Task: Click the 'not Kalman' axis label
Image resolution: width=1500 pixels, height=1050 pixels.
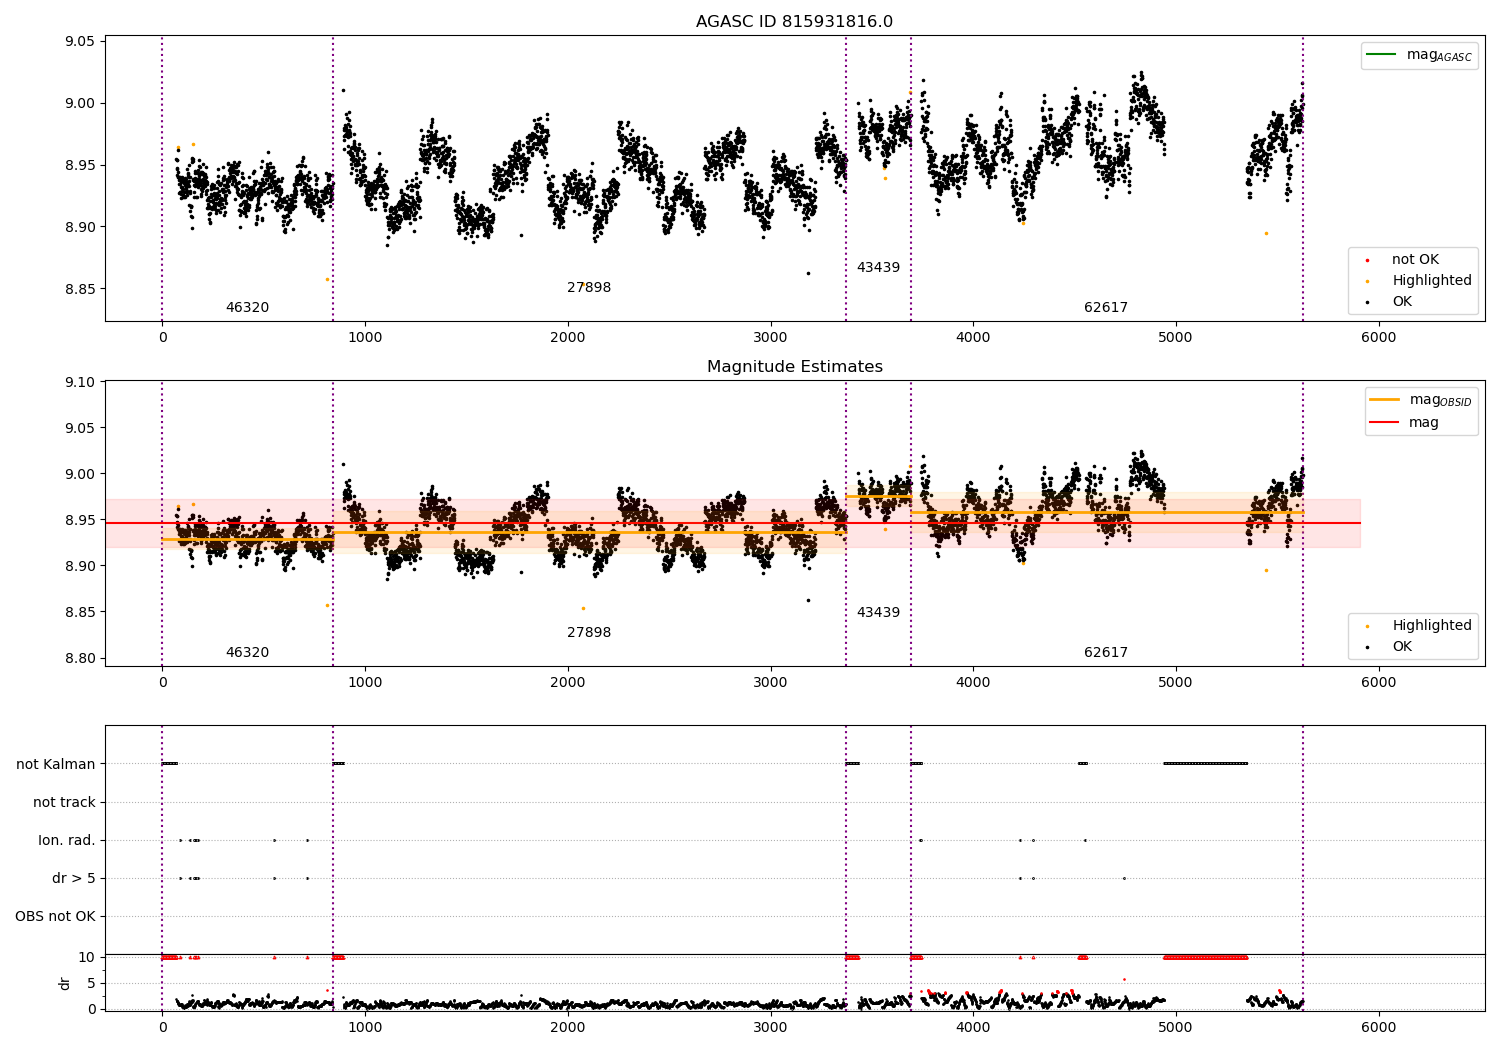Action: 56,765
